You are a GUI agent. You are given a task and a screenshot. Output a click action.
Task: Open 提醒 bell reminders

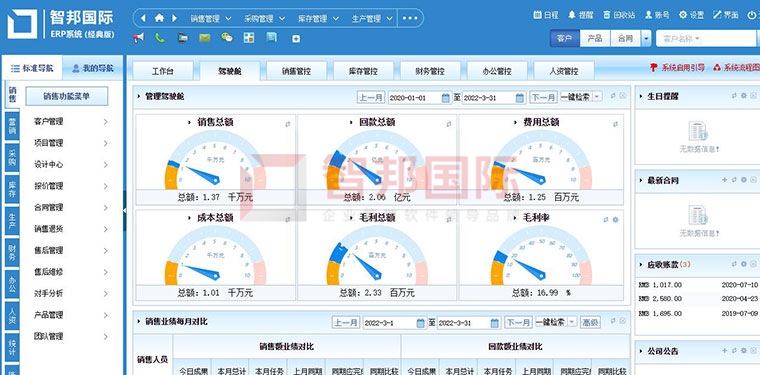pos(581,15)
